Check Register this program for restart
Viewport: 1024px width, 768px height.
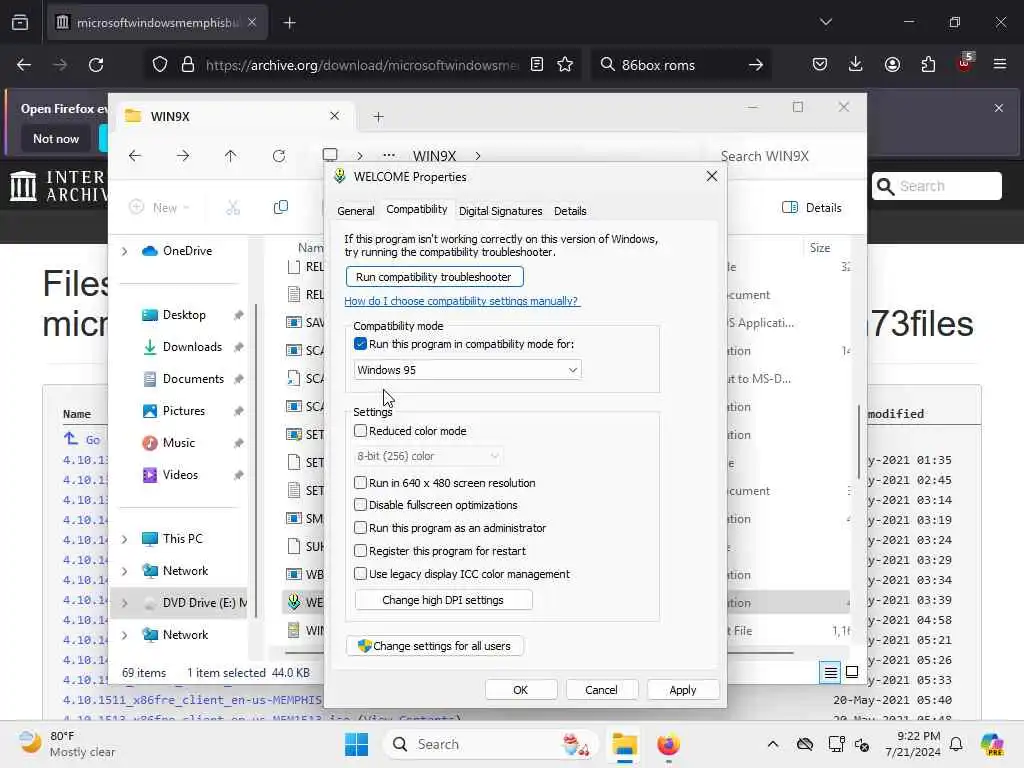coord(360,551)
